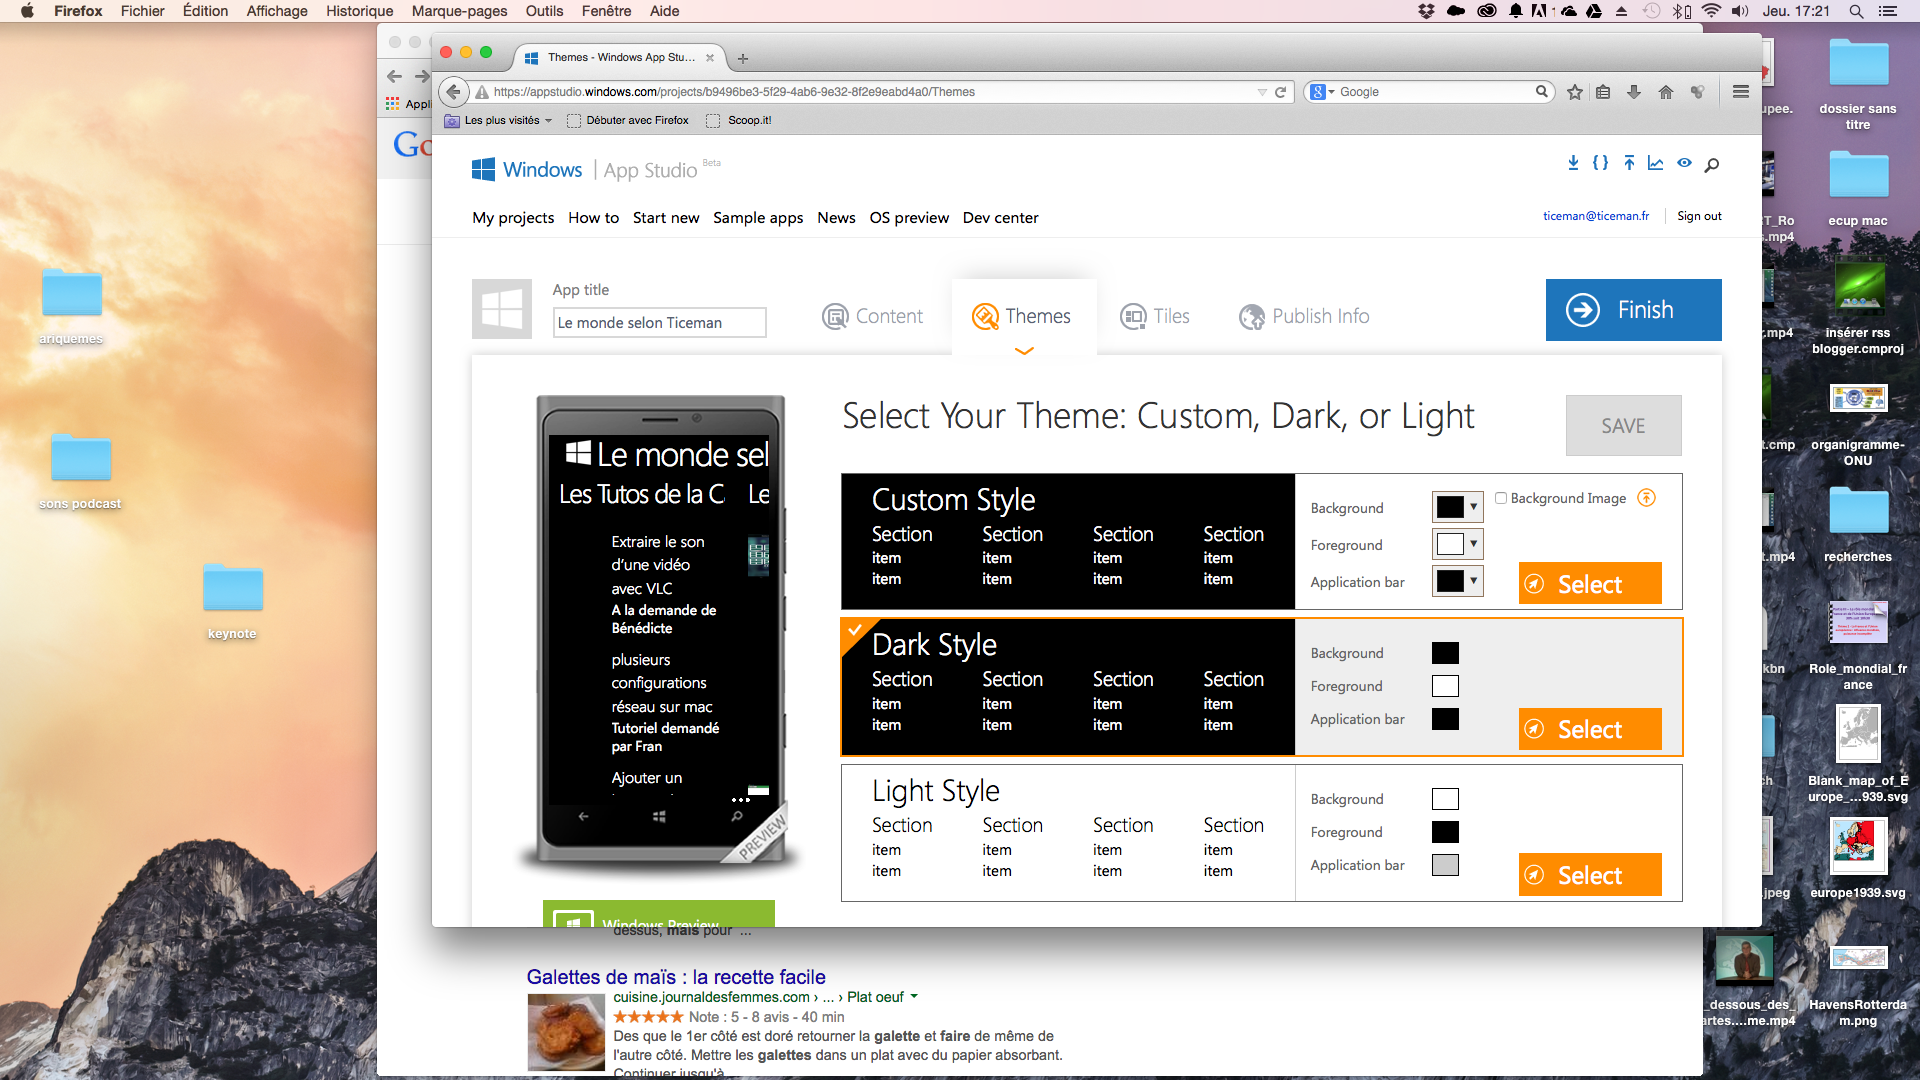Enable the Background Image checkbox

(1501, 498)
